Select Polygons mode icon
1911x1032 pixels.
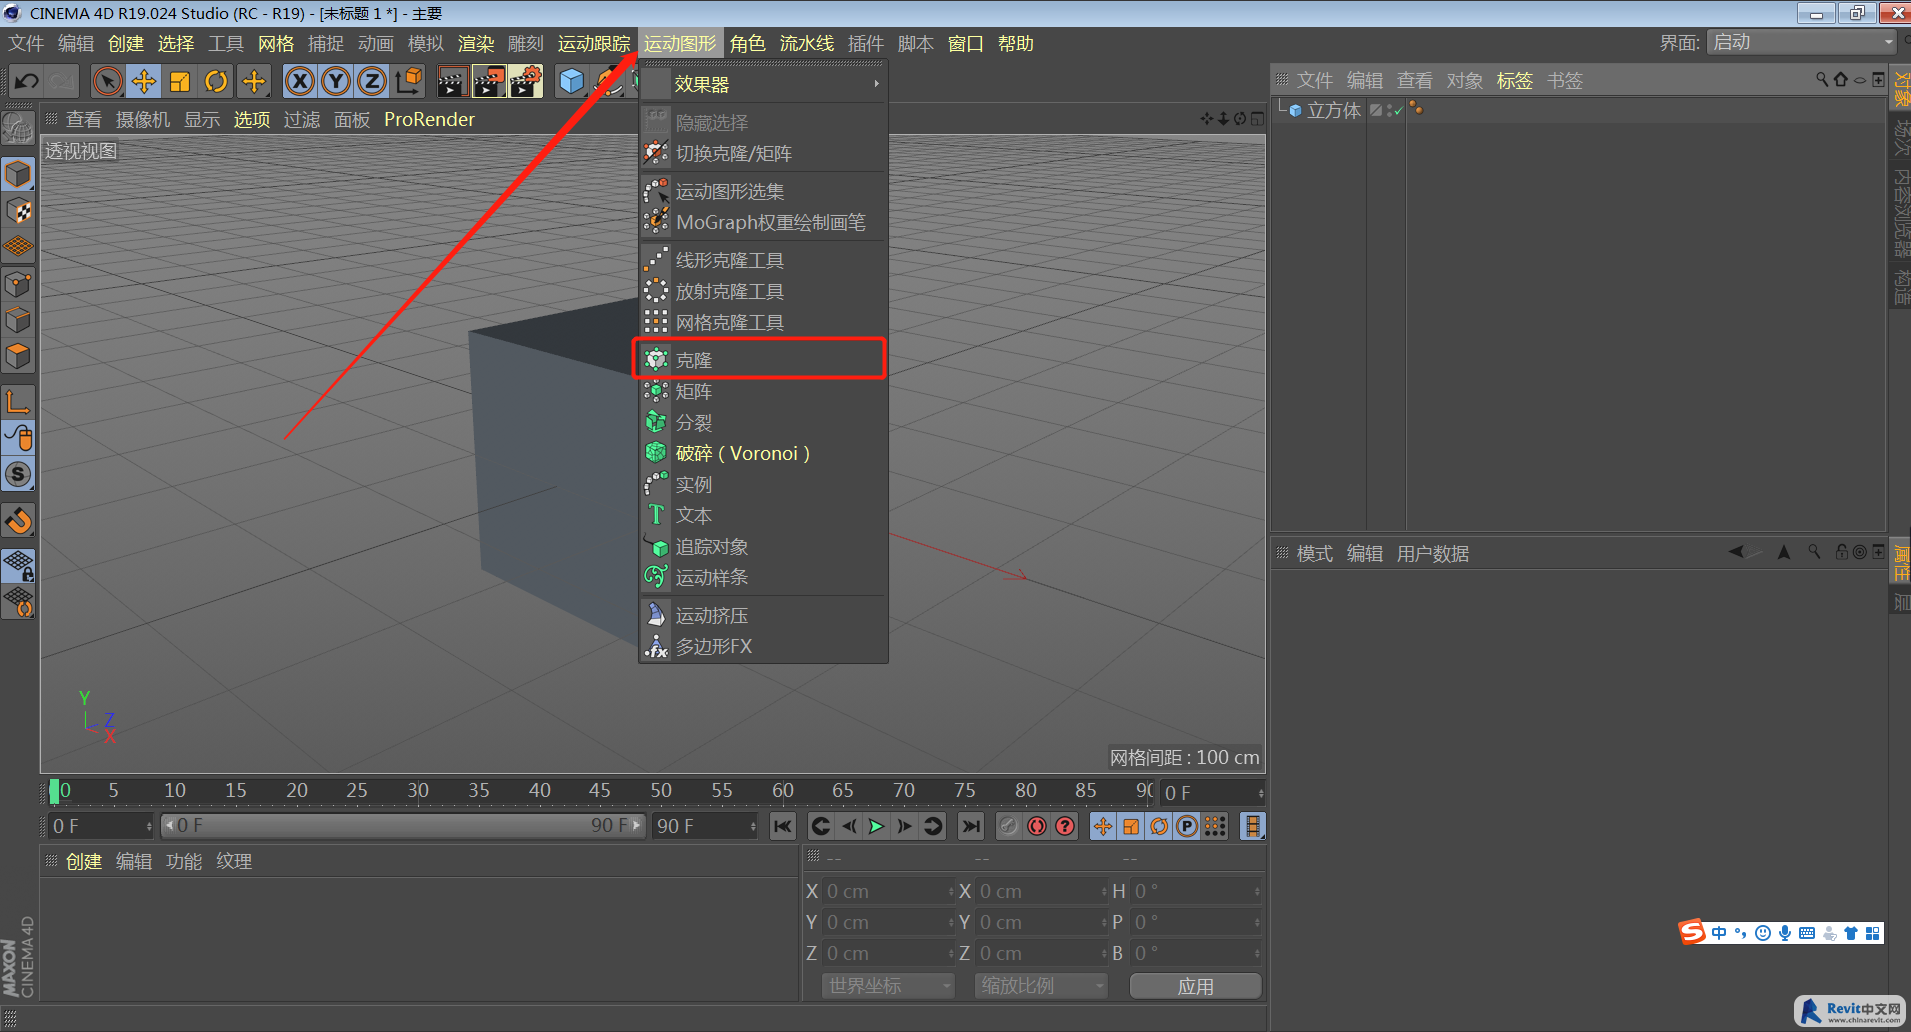coord(18,356)
